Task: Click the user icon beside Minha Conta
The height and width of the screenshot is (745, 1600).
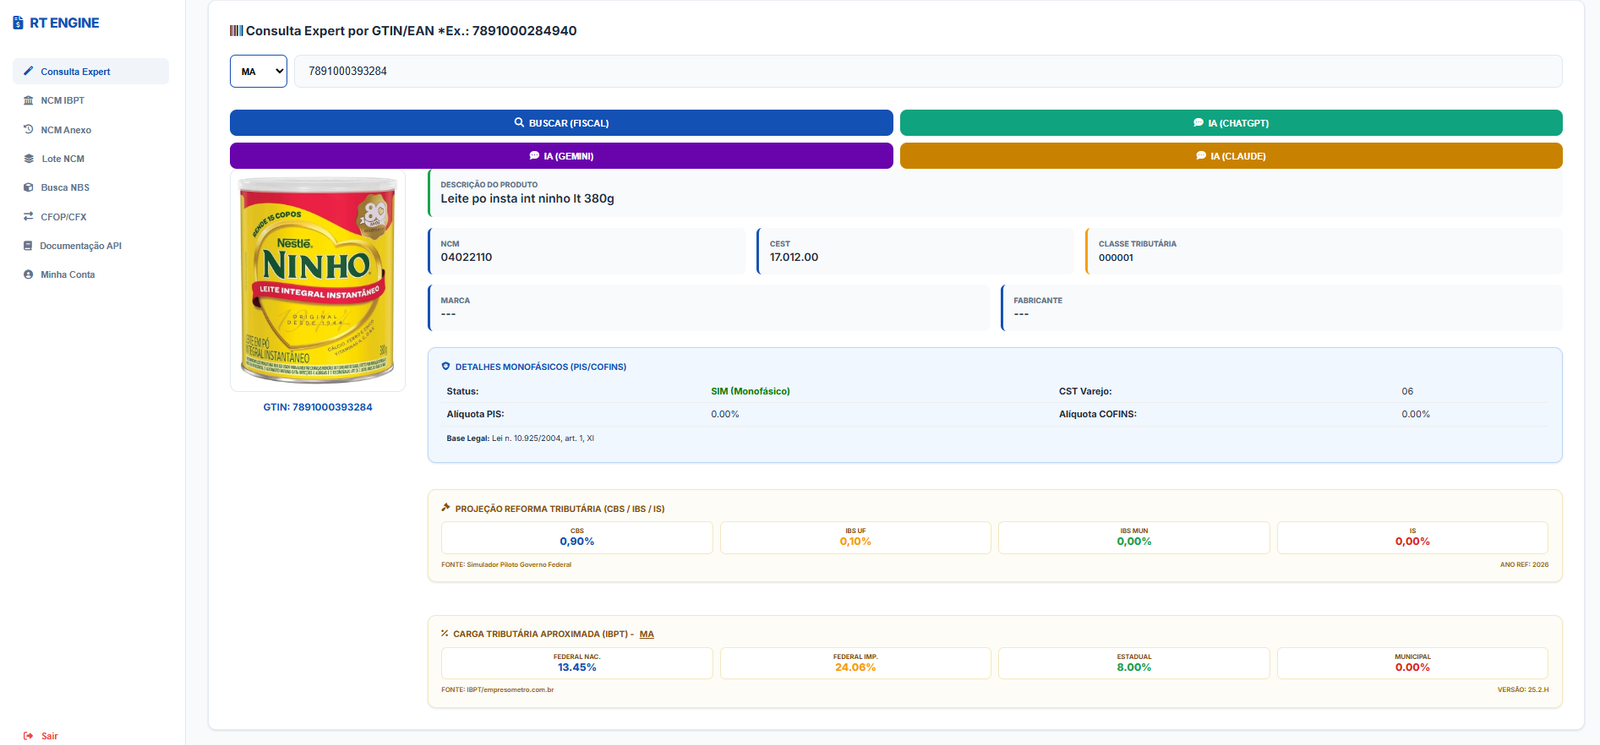Action: tap(28, 274)
